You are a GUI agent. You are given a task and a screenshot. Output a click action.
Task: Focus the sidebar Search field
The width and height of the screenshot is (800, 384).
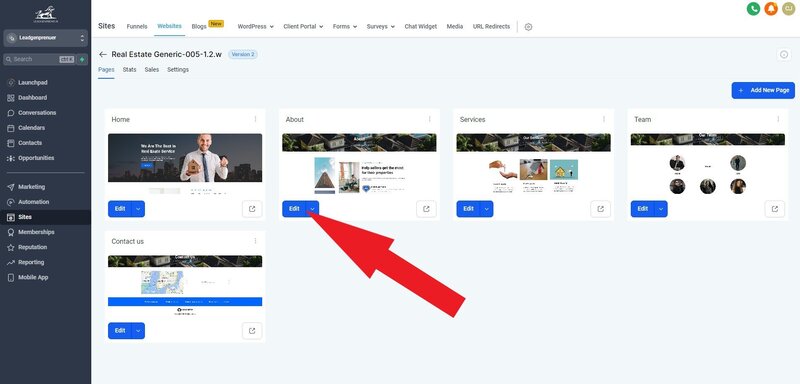coord(39,59)
